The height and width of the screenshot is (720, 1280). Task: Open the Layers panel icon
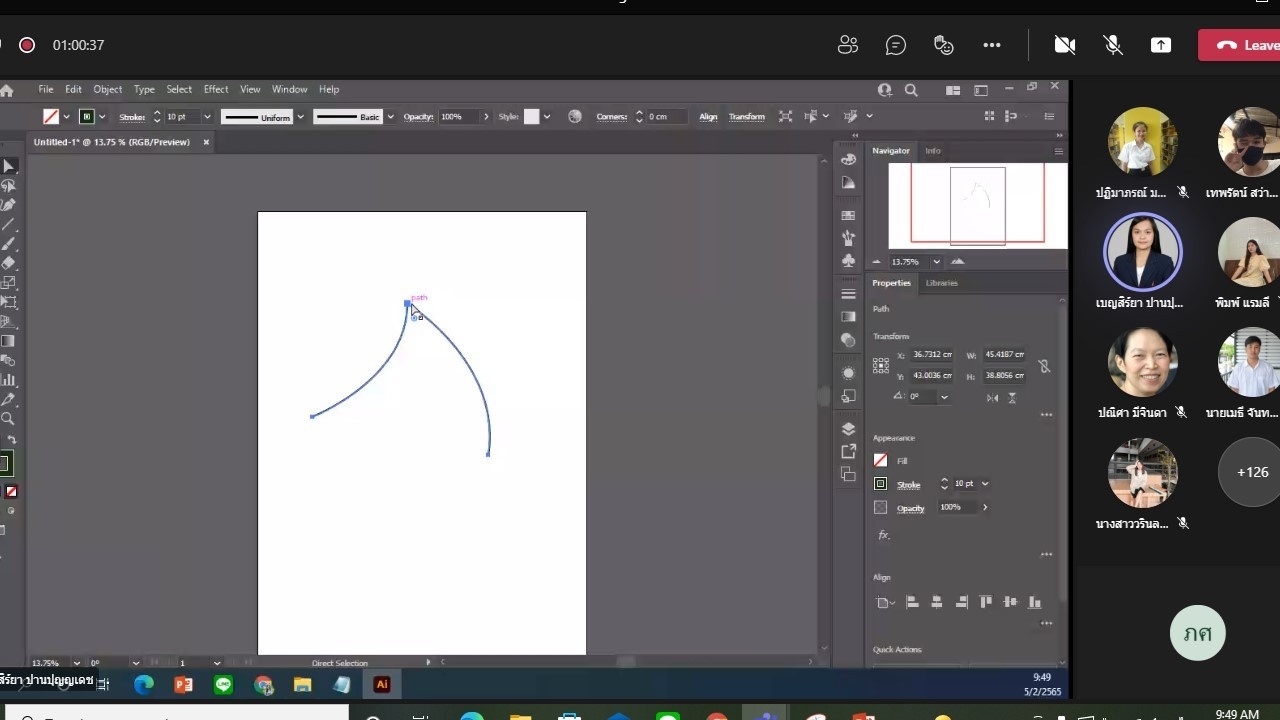click(848, 429)
